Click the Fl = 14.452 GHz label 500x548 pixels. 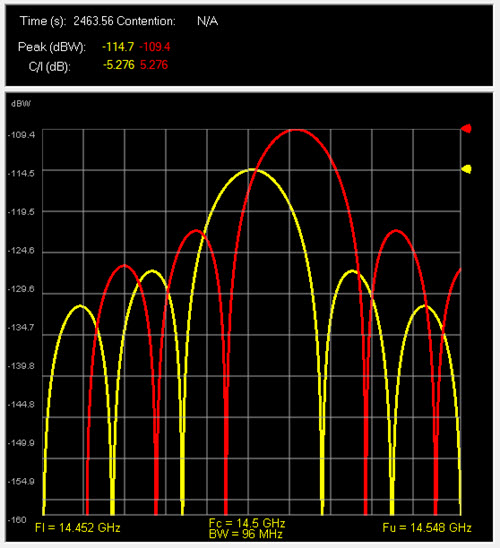78,528
